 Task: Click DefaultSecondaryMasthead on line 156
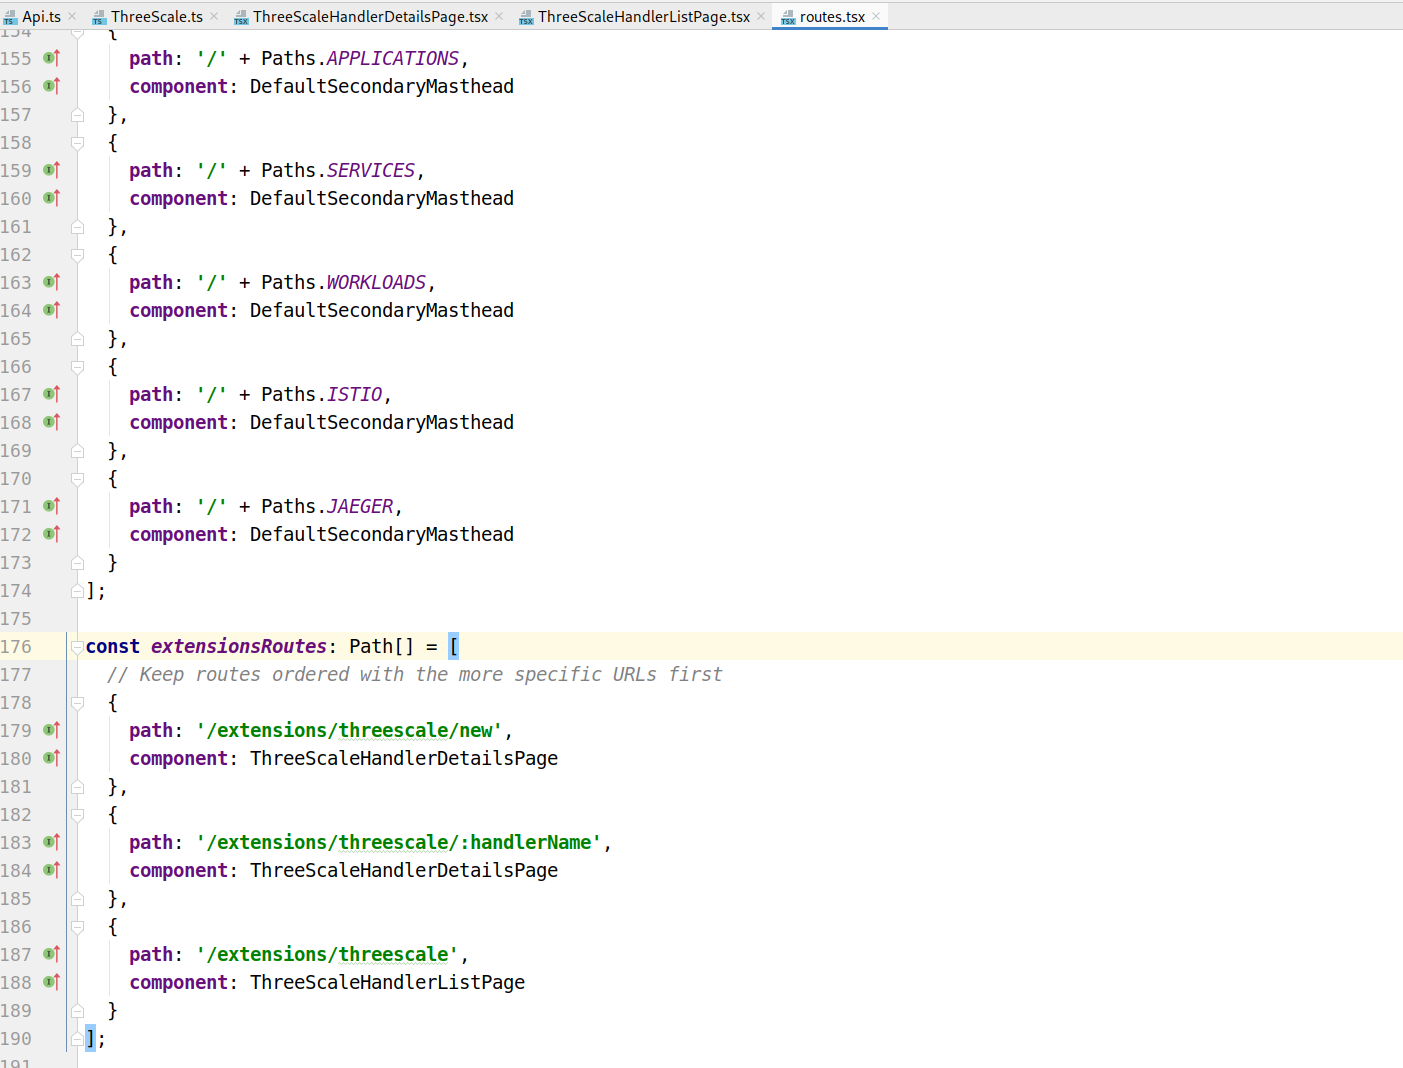click(382, 86)
